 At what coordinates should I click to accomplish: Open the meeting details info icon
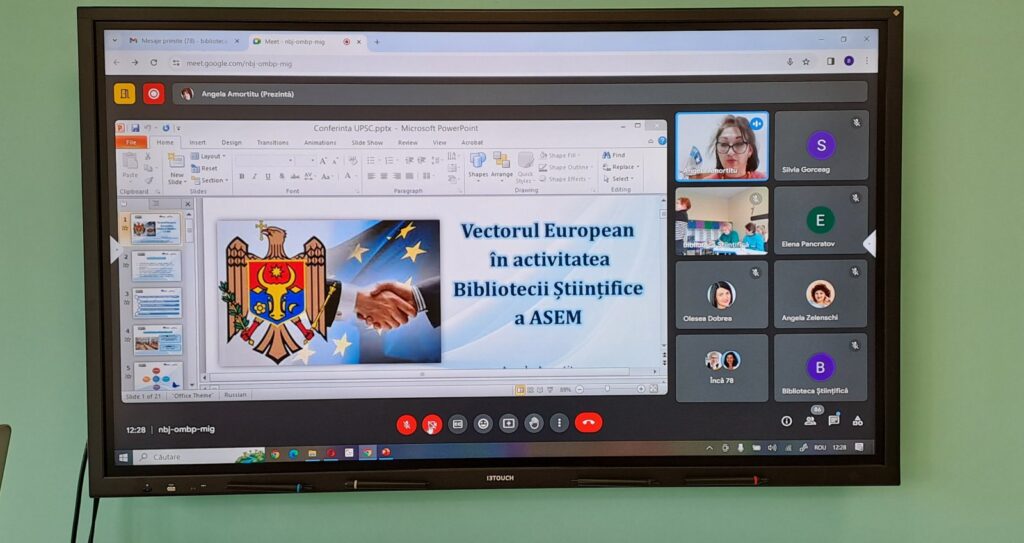click(787, 421)
